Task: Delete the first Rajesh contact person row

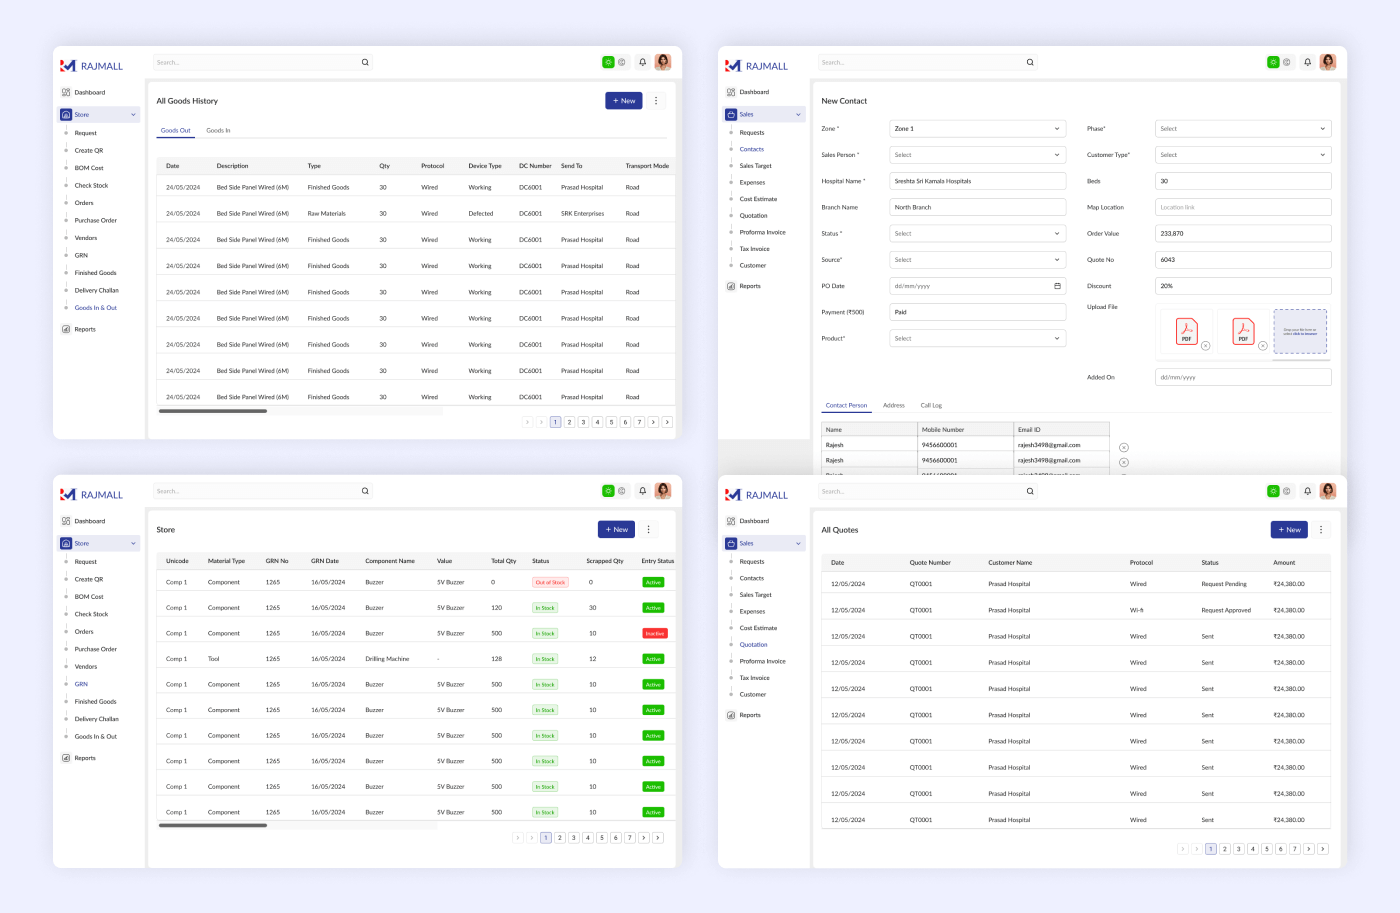Action: (1124, 447)
